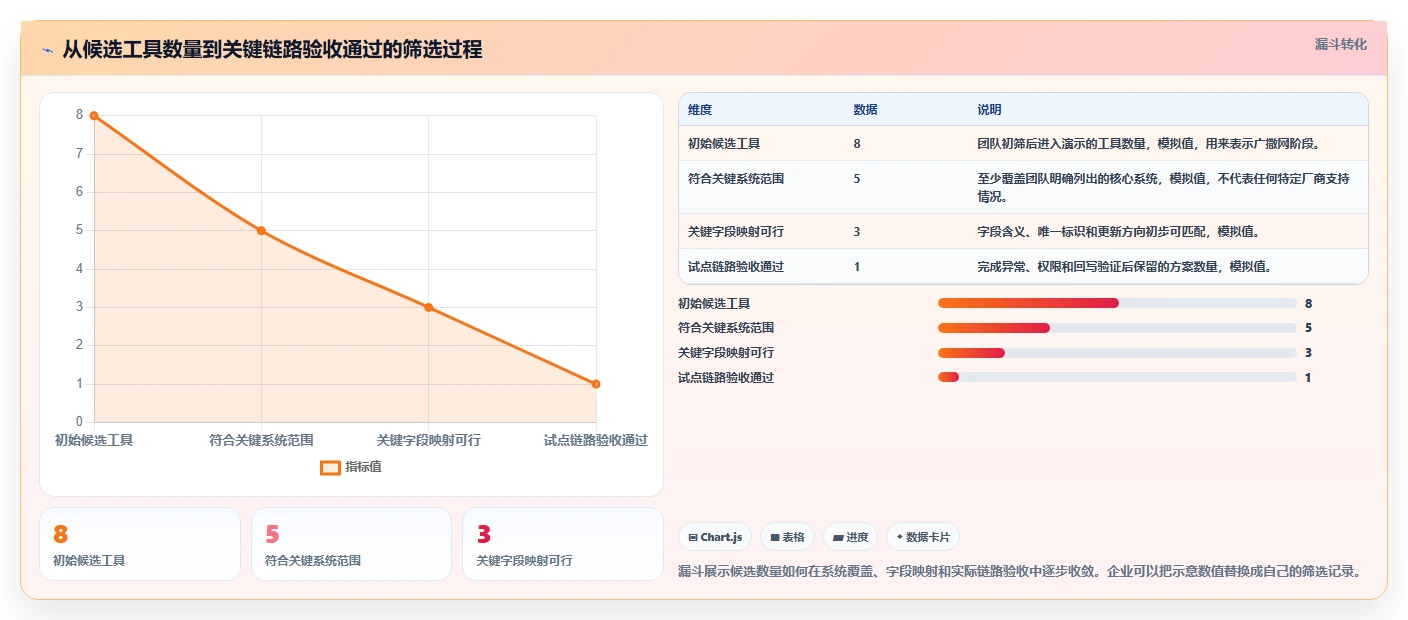
Task: Click the footer note starting 漏斗展示候选数量
Action: (1019, 571)
